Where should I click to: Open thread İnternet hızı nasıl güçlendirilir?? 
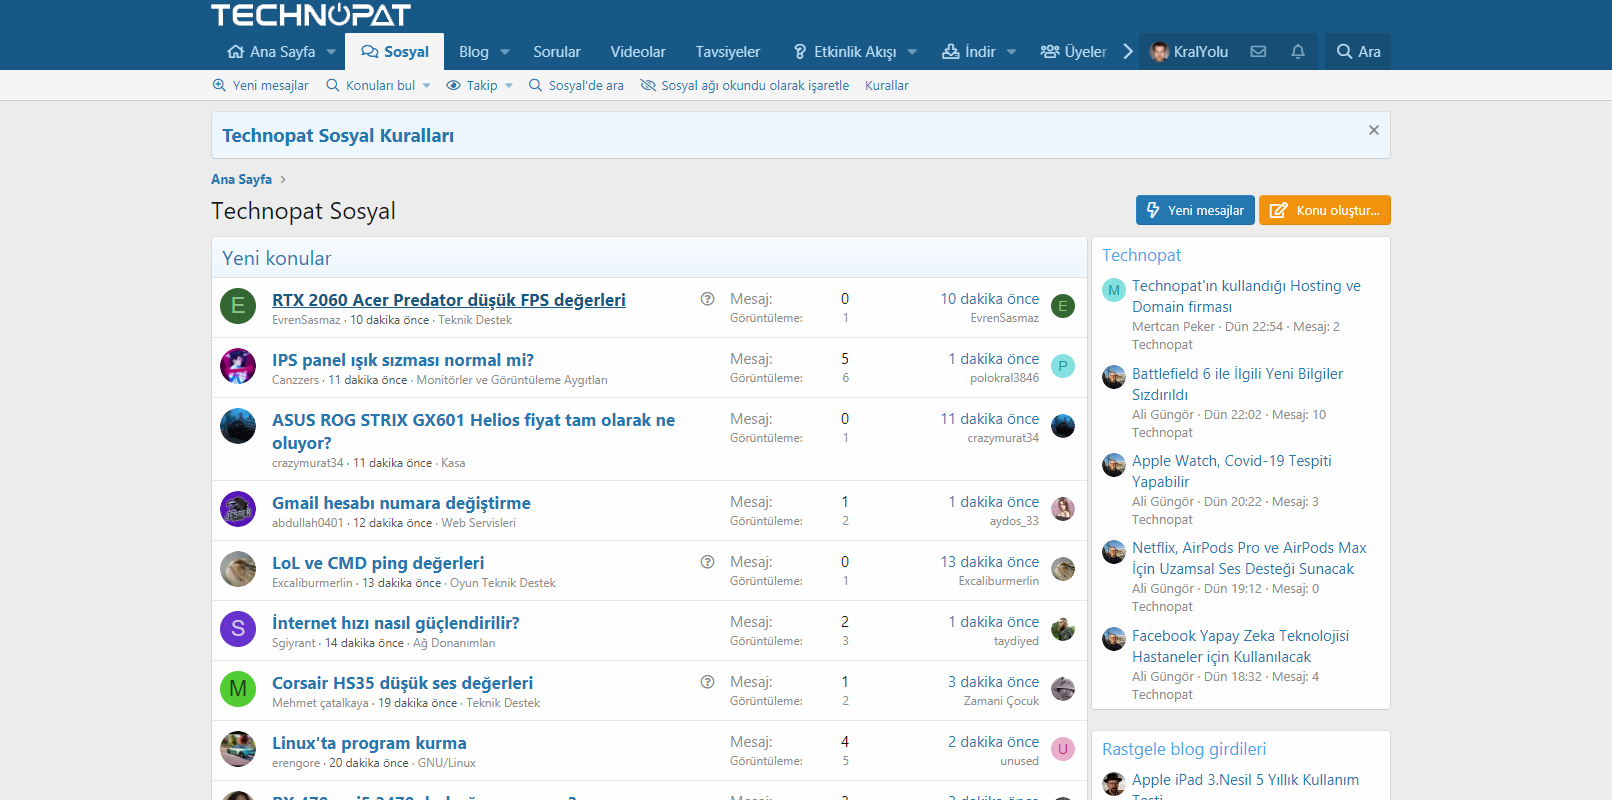pos(396,623)
